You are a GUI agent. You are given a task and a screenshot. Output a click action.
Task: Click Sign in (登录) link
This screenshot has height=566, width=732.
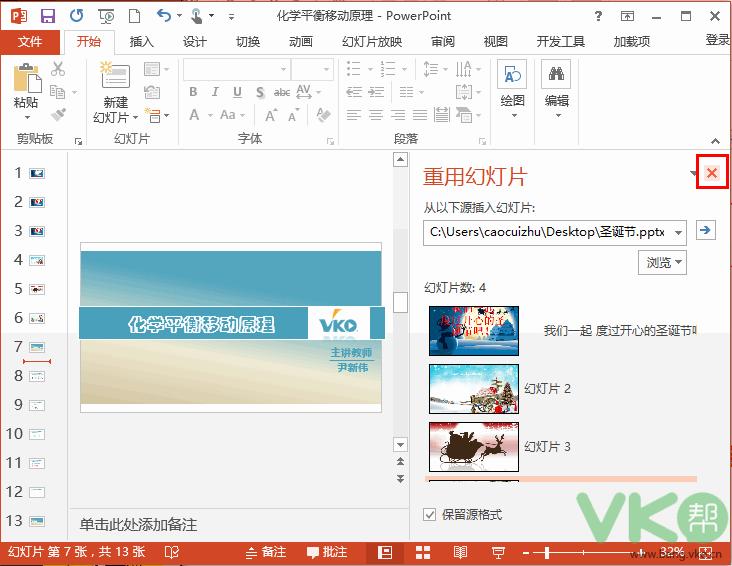click(718, 41)
